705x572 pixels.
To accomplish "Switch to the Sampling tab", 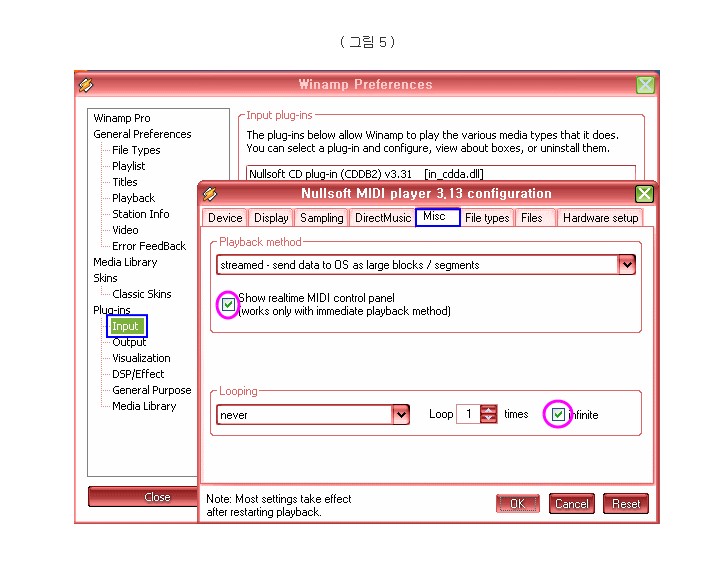I will [x=321, y=218].
